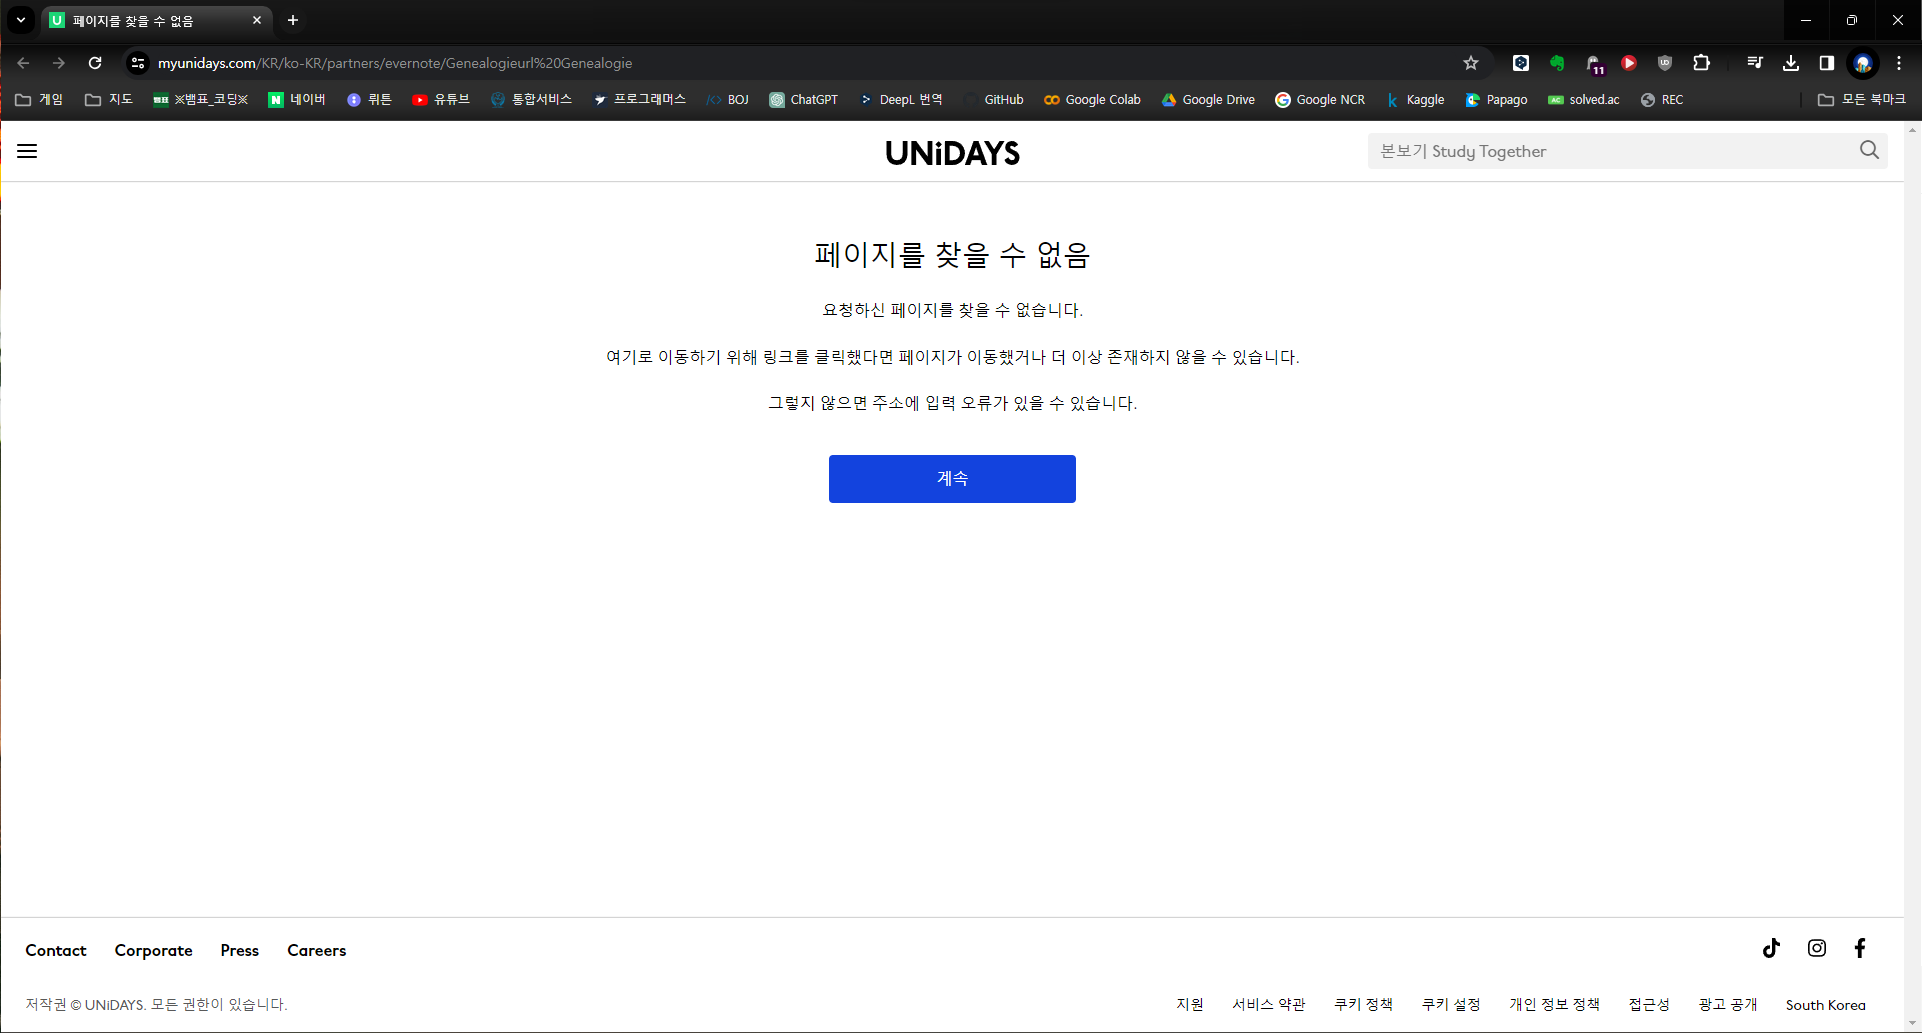Open the Corporate footer link

pos(153,950)
